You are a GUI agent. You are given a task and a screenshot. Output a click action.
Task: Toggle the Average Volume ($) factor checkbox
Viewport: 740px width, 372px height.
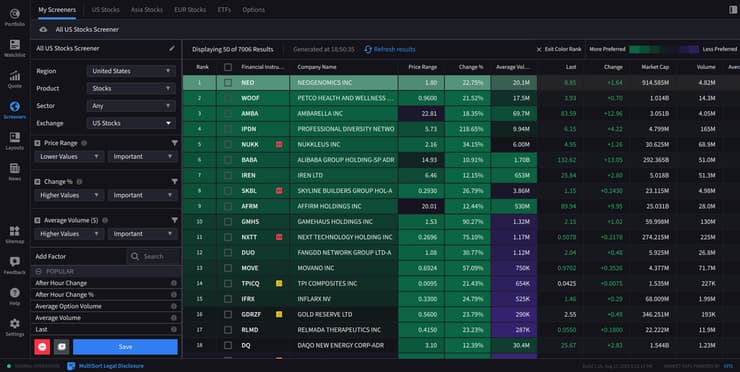37,220
